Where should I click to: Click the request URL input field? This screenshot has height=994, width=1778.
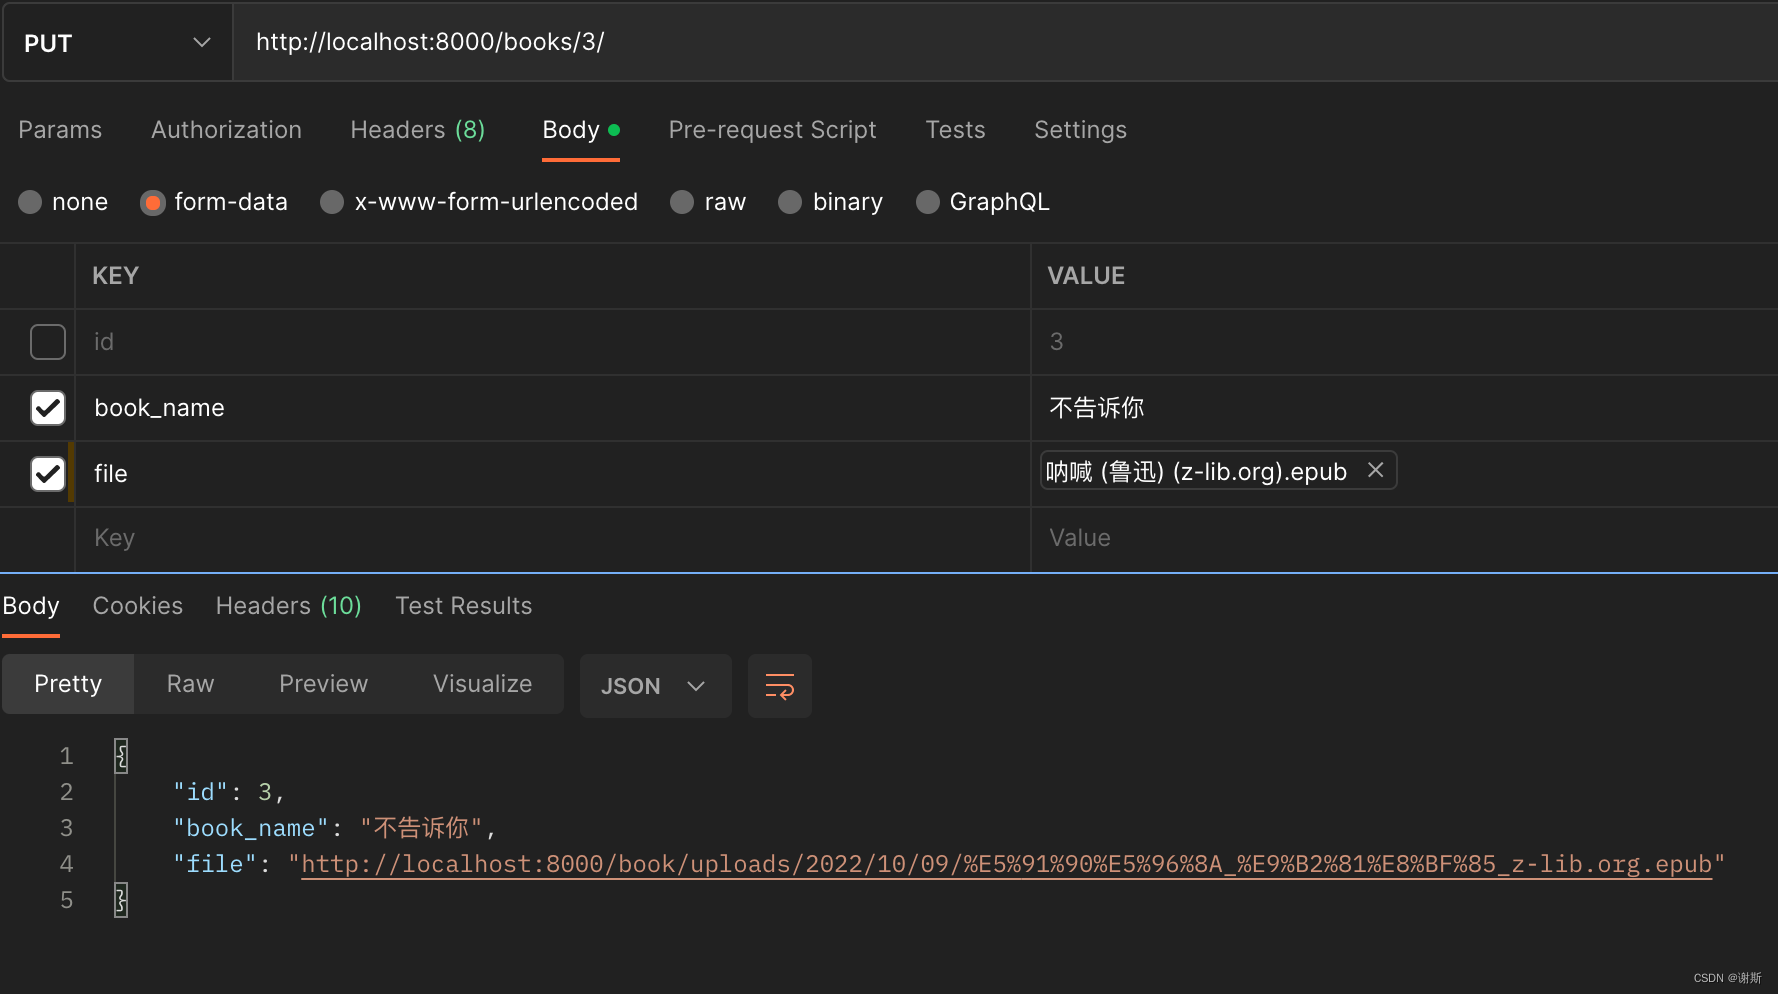pos(700,42)
